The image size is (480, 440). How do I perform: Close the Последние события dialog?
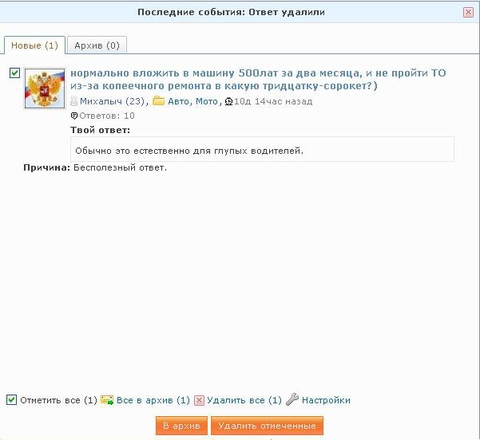coord(468,12)
